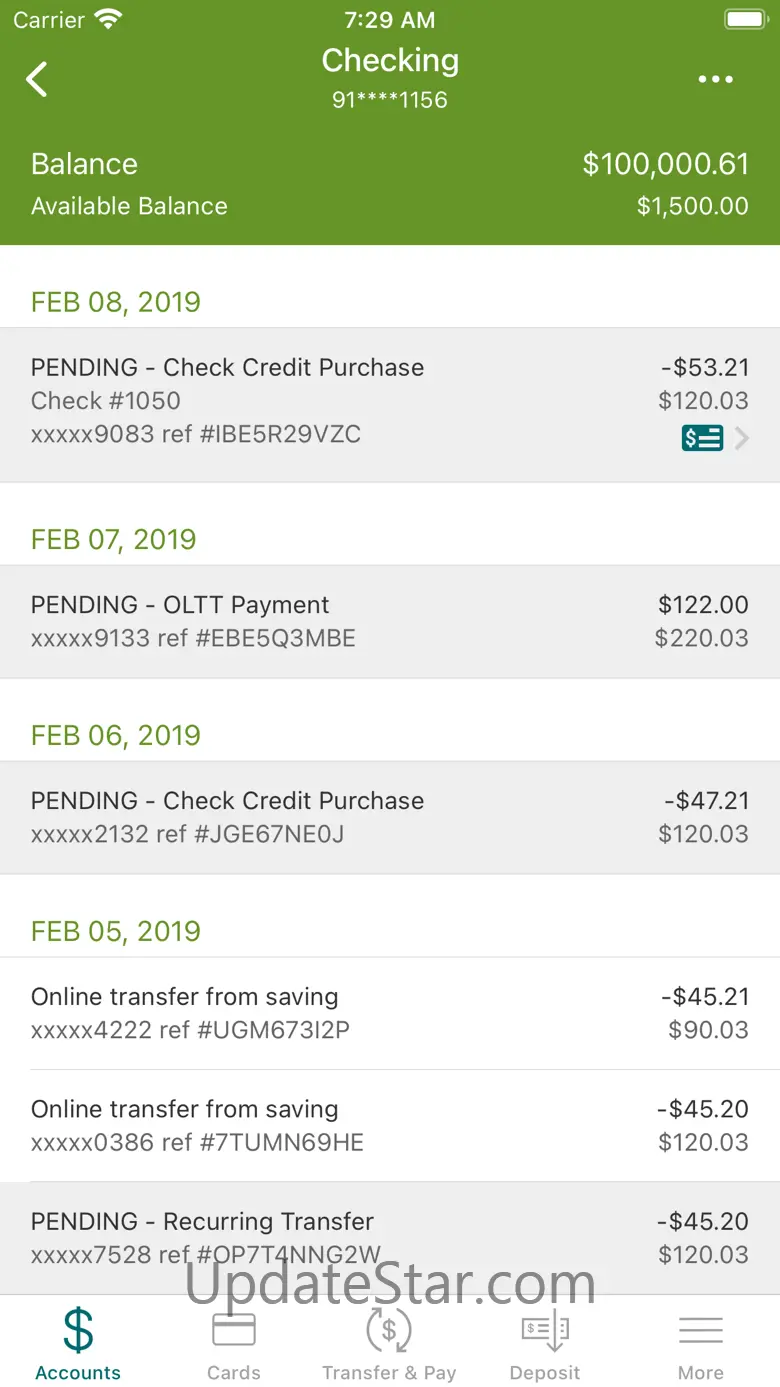This screenshot has width=780, height=1387.
Task: Tap the Checking account title
Action: click(x=390, y=61)
